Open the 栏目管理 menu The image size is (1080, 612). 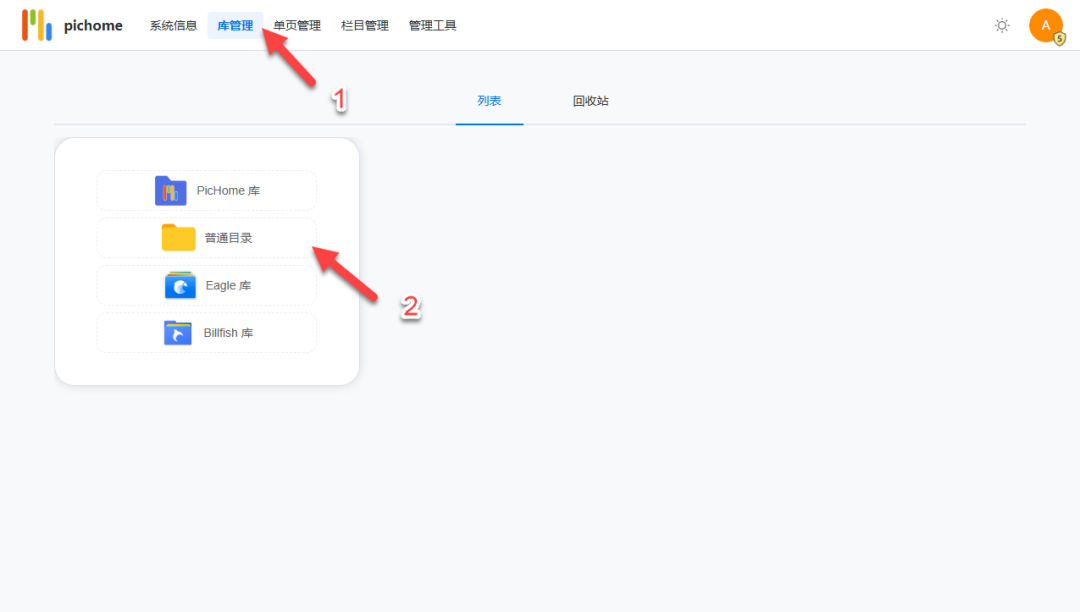[364, 25]
